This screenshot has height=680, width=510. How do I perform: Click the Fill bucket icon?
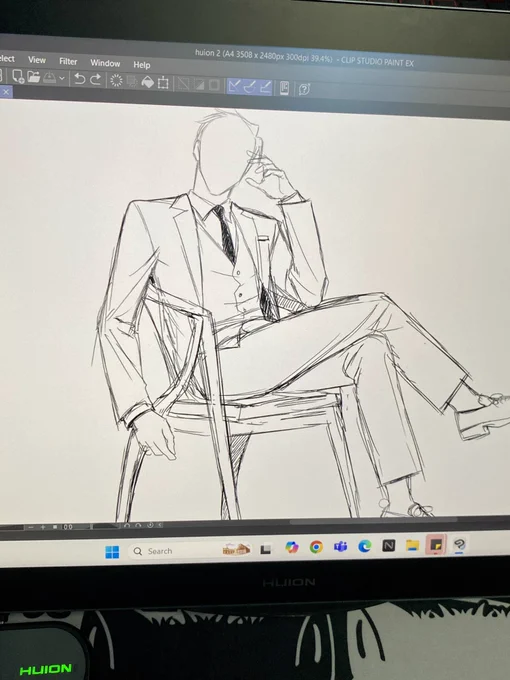tap(147, 82)
